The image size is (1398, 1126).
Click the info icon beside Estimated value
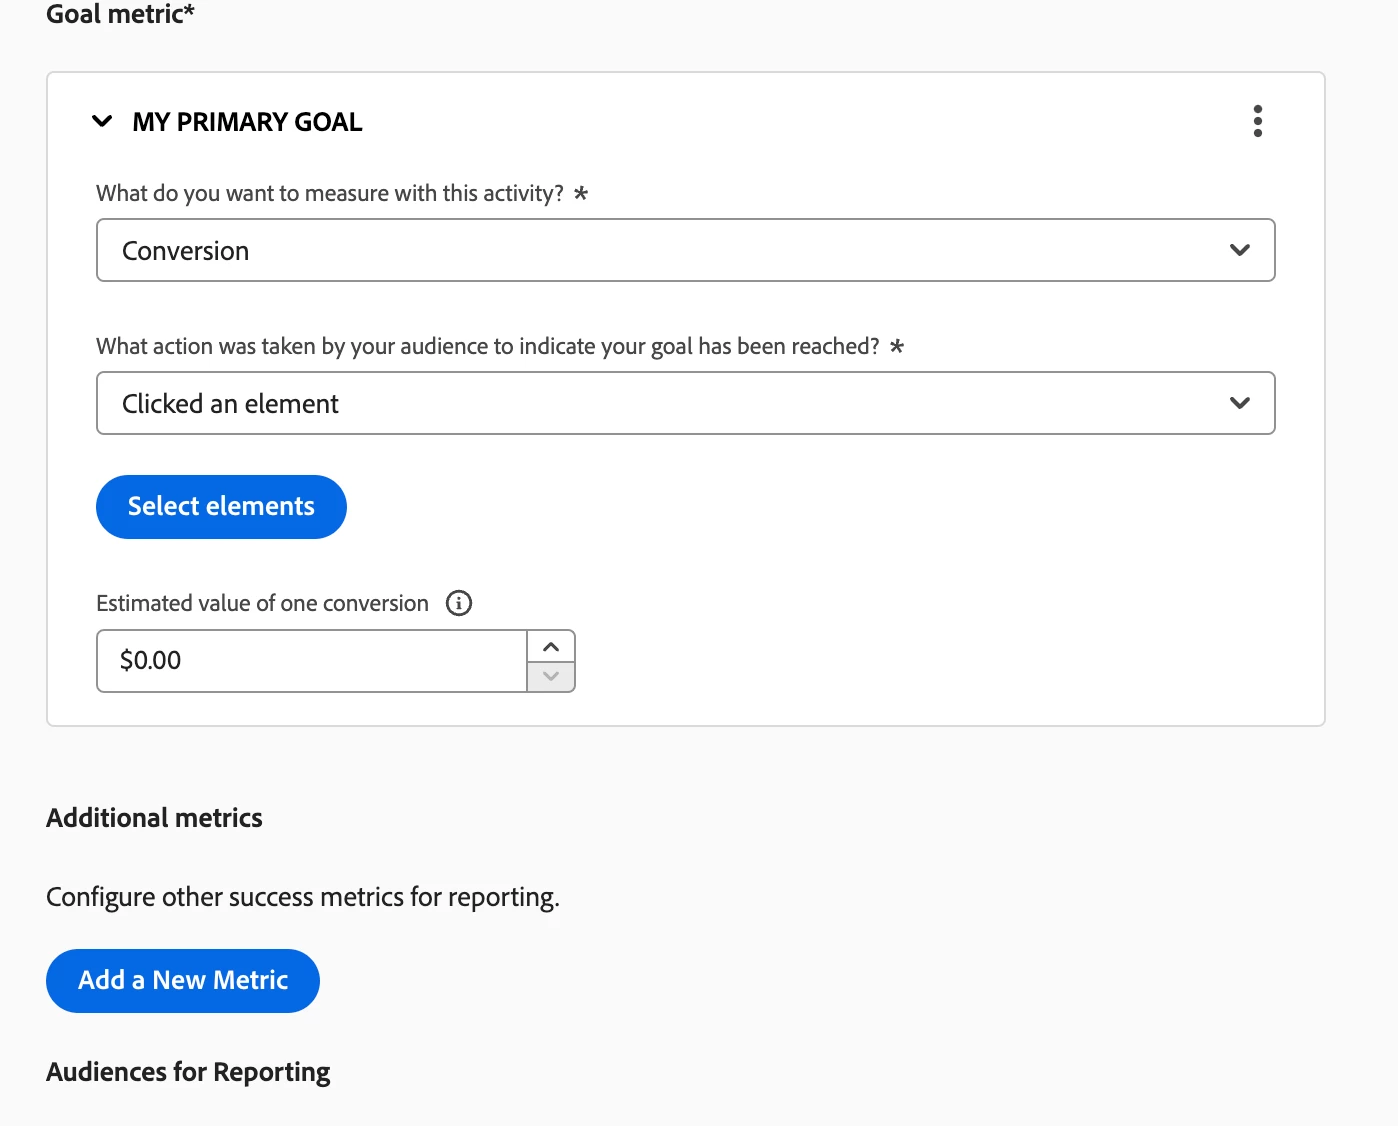click(x=459, y=603)
